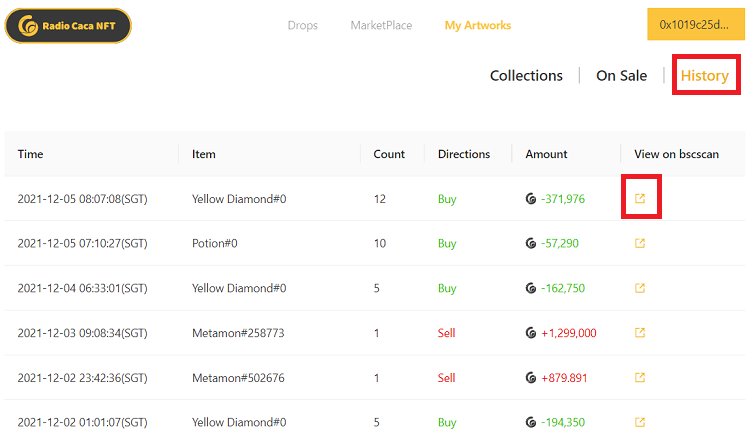The height and width of the screenshot is (440, 755).
Task: Open bscscan link for Potion#0 transaction
Action: click(x=640, y=243)
